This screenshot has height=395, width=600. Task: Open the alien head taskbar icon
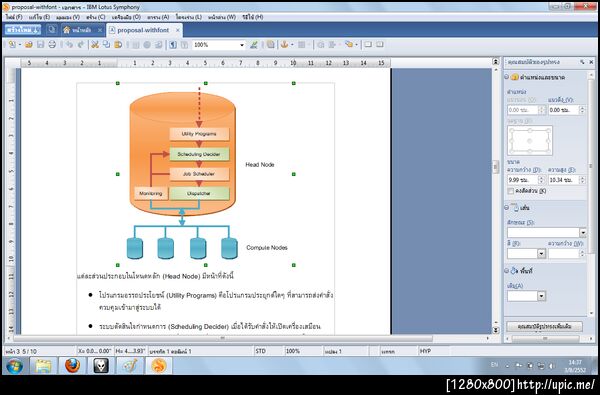coord(101,366)
